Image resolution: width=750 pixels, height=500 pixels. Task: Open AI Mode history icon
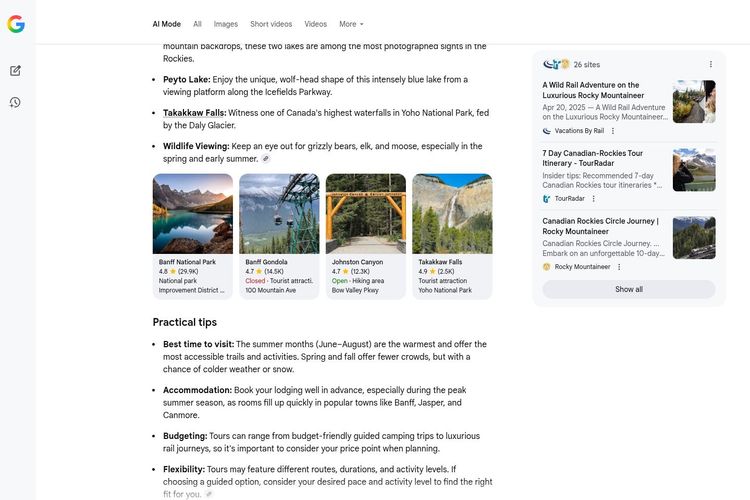15,102
